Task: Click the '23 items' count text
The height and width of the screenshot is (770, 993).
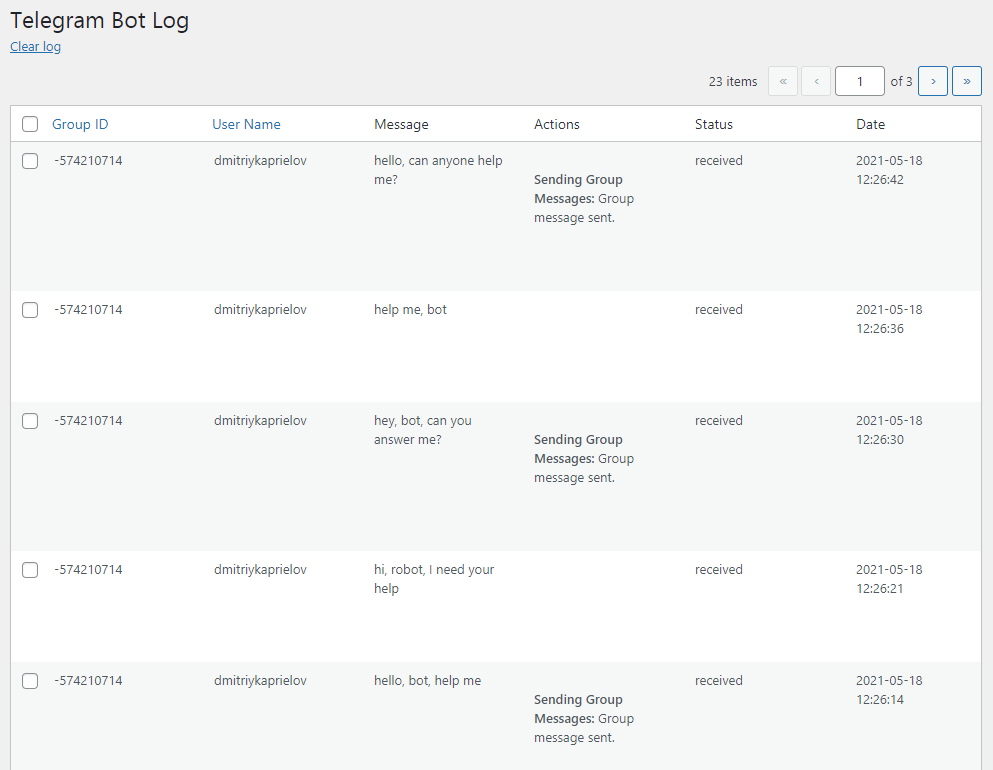Action: [733, 81]
